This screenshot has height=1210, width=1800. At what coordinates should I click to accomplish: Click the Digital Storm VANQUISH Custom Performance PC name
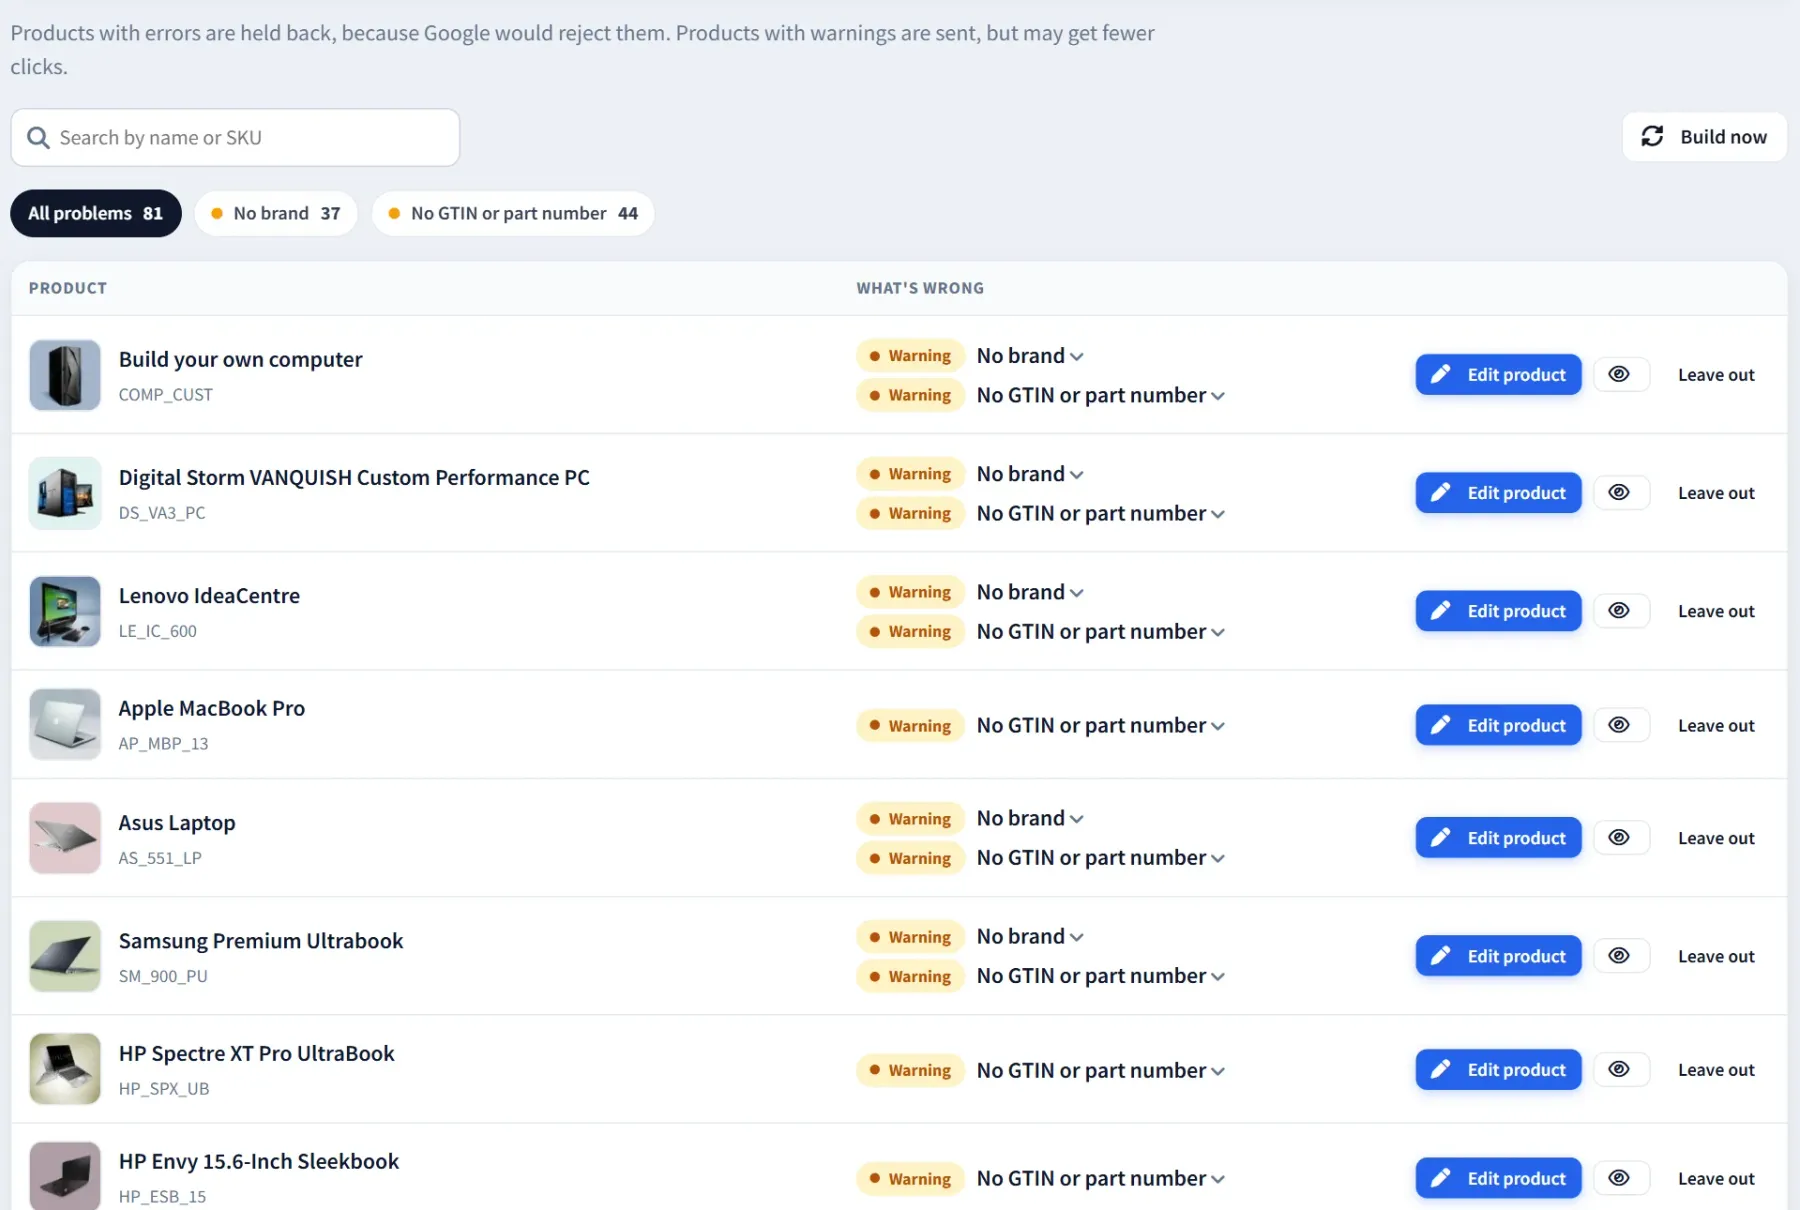(354, 477)
